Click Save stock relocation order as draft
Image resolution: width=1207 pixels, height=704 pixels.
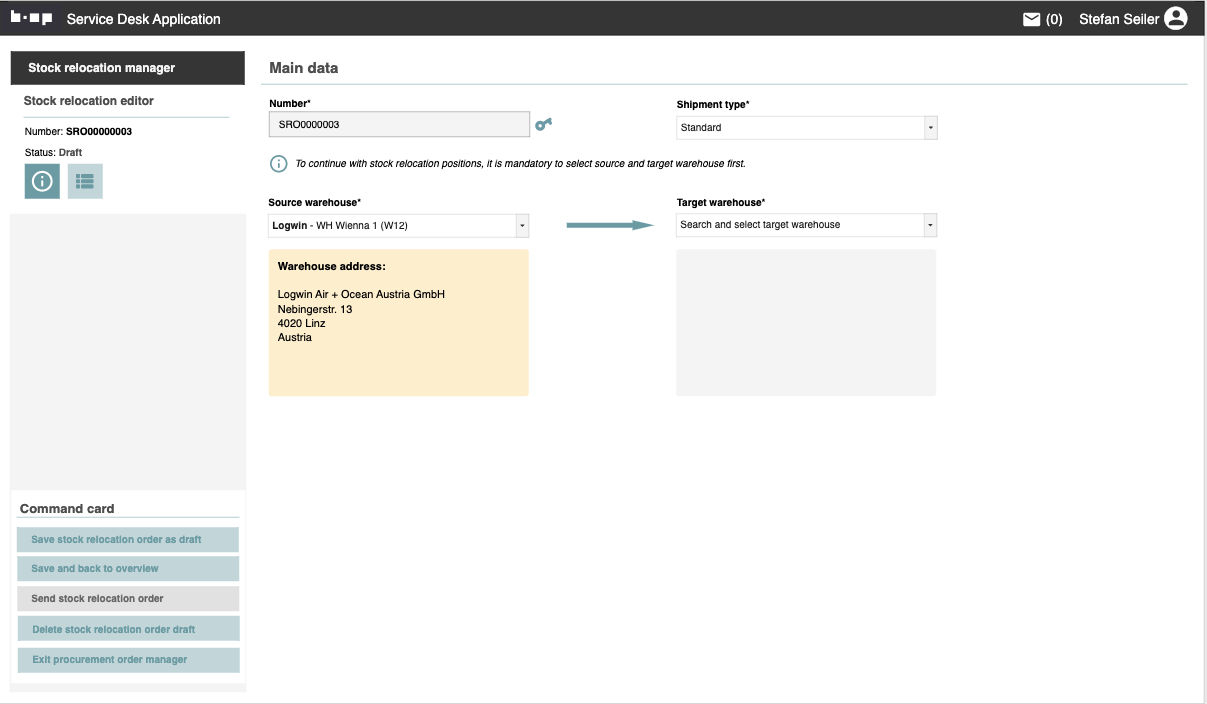click(x=128, y=540)
